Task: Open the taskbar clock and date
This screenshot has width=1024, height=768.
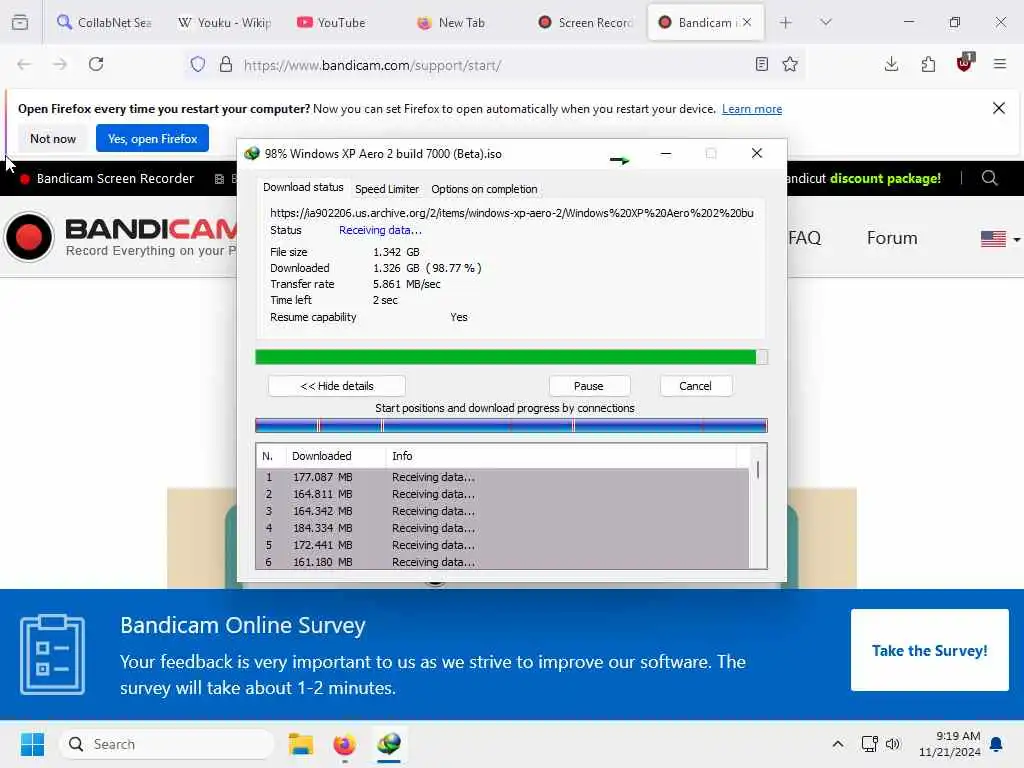Action: (x=950, y=744)
